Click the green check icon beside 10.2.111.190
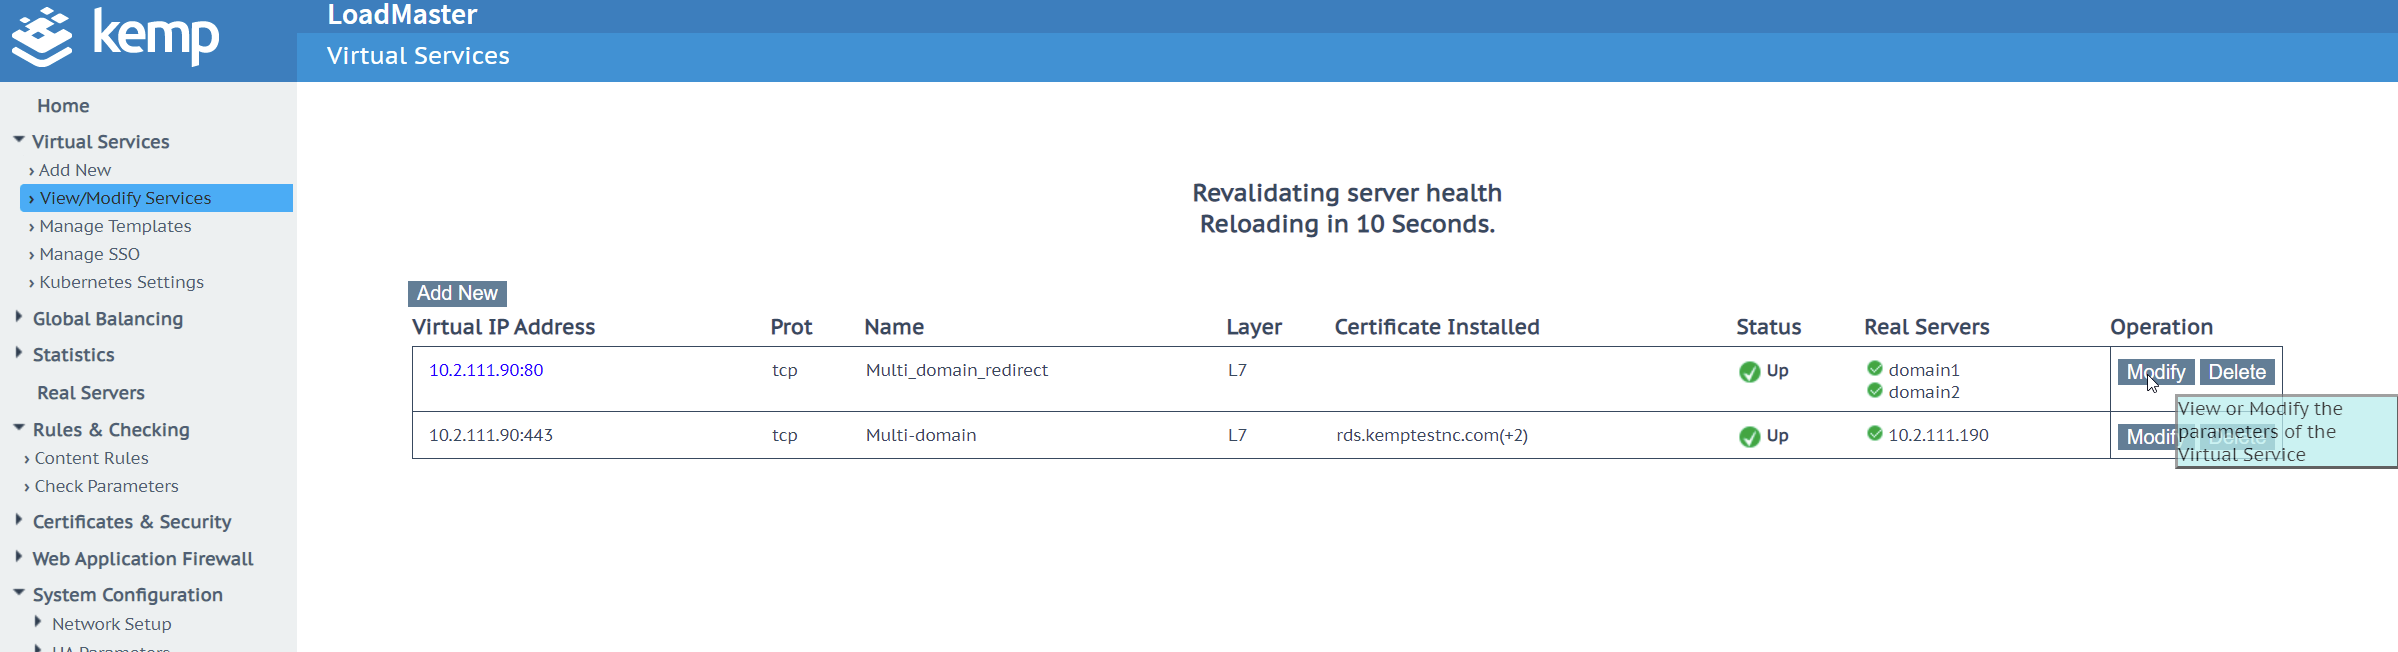 pos(1875,433)
